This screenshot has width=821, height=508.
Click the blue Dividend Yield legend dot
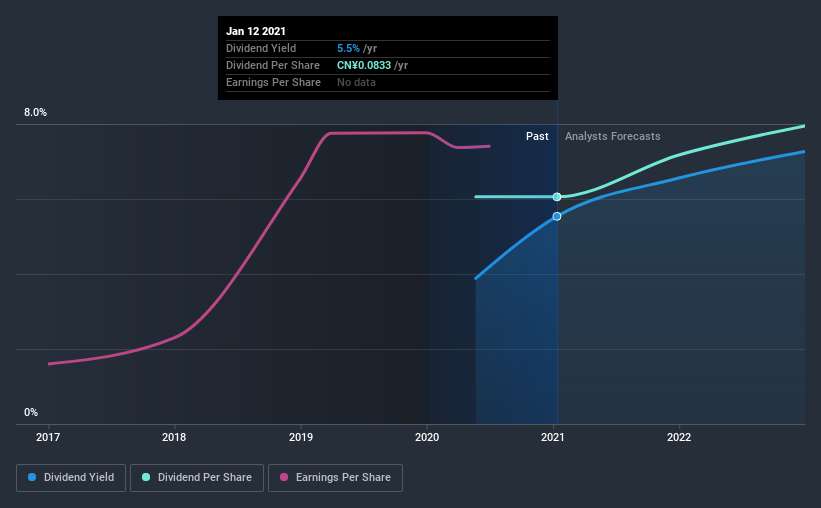pyautogui.click(x=32, y=477)
